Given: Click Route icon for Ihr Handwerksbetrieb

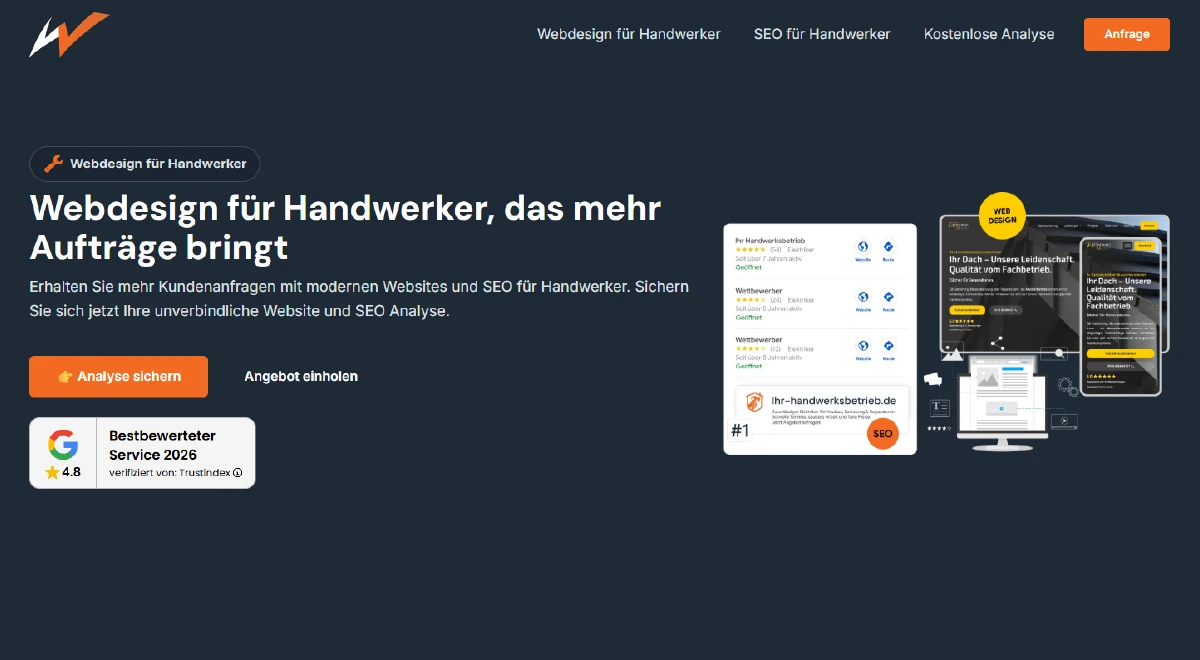Looking at the screenshot, I should pos(888,248).
